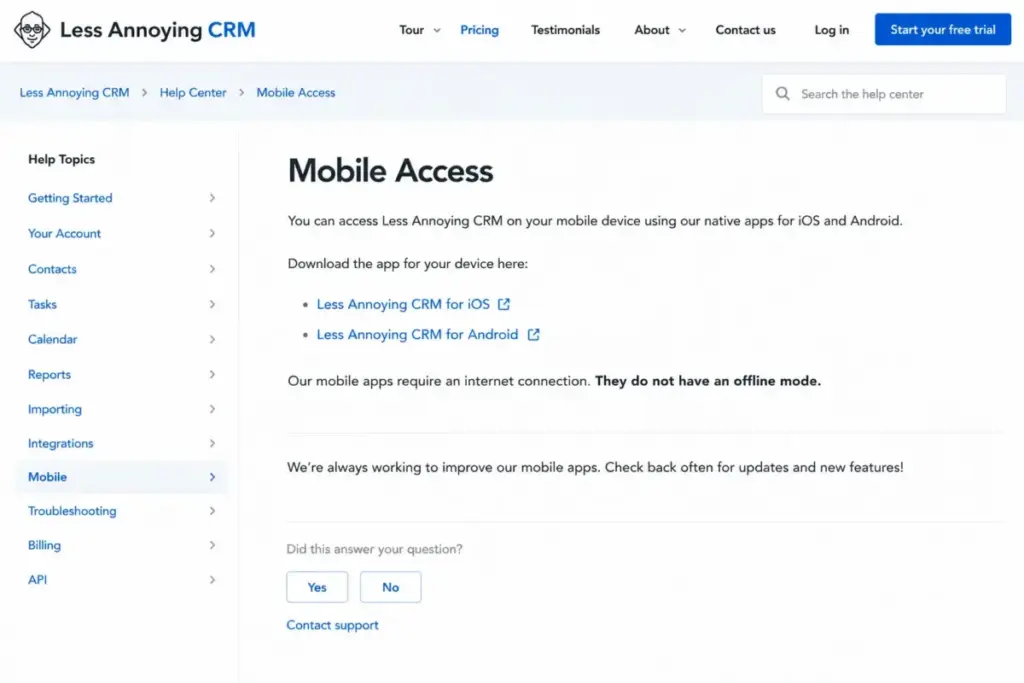The image size is (1024, 683).
Task: Click the external link icon beside Android
Action: click(534, 334)
